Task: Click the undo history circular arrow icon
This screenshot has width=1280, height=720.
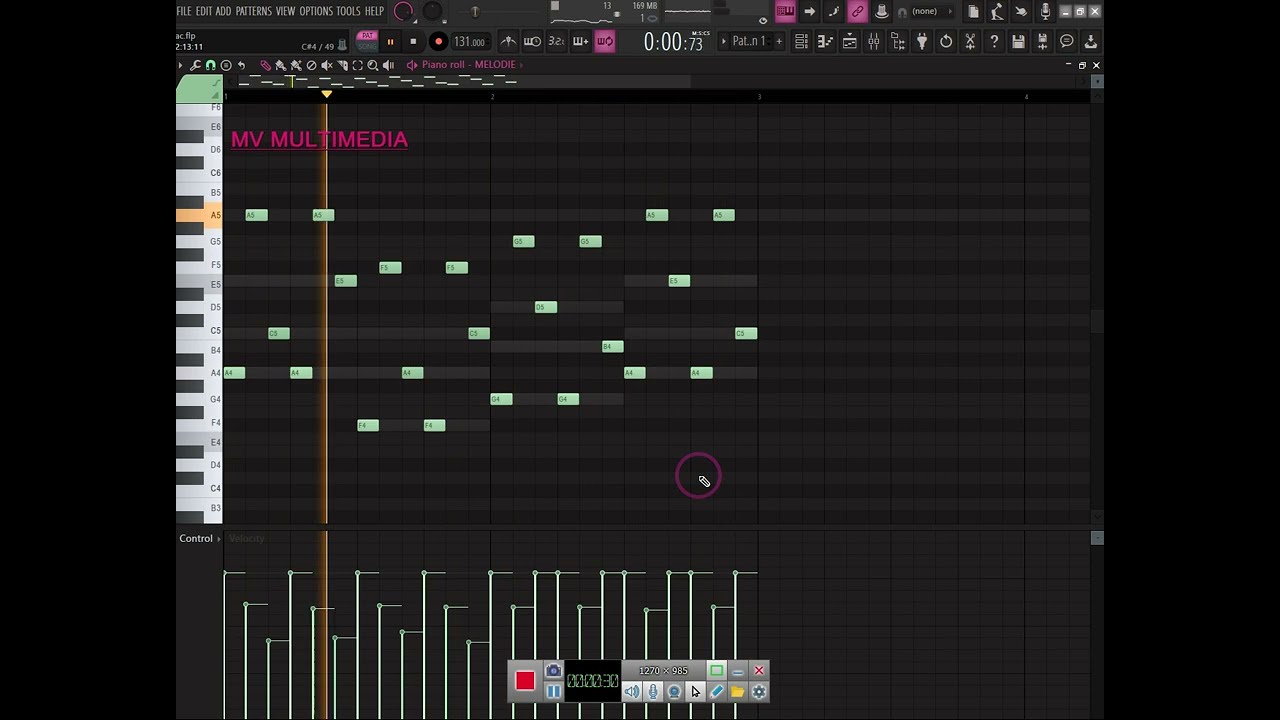Action: click(946, 41)
